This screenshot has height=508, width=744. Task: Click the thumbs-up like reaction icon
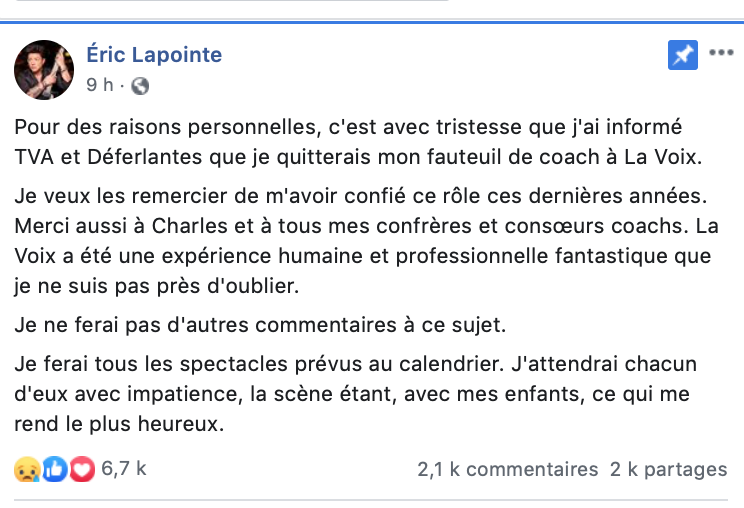tap(55, 469)
